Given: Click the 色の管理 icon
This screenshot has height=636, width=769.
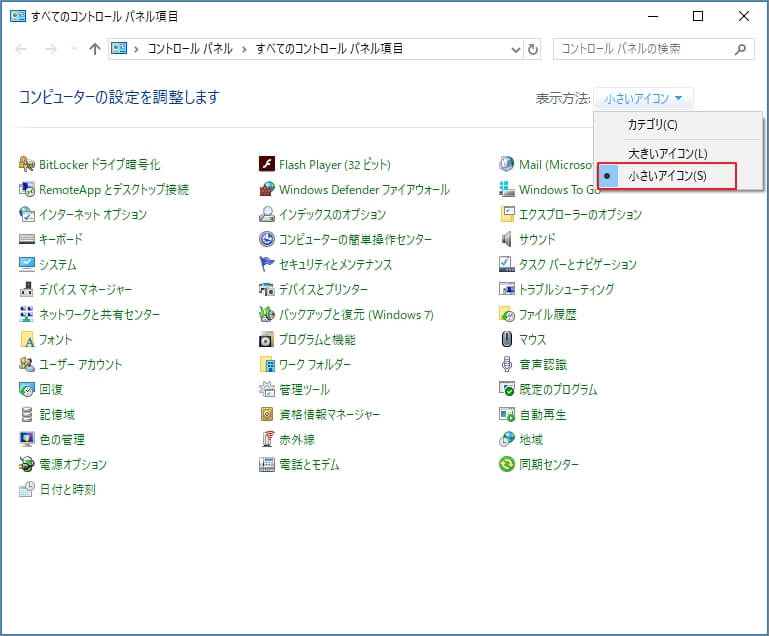Looking at the screenshot, I should click(x=26, y=439).
